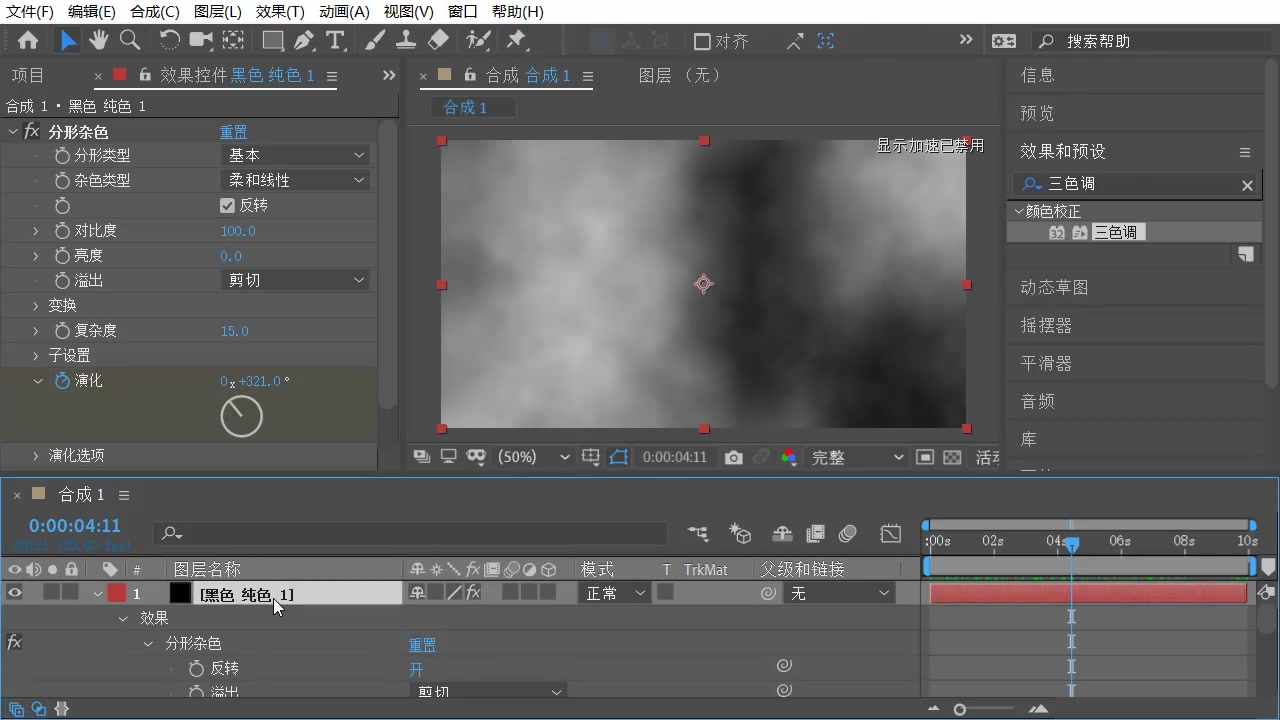This screenshot has width=1280, height=720.
Task: Toggle the 对比度 stopwatch
Action: (x=62, y=231)
